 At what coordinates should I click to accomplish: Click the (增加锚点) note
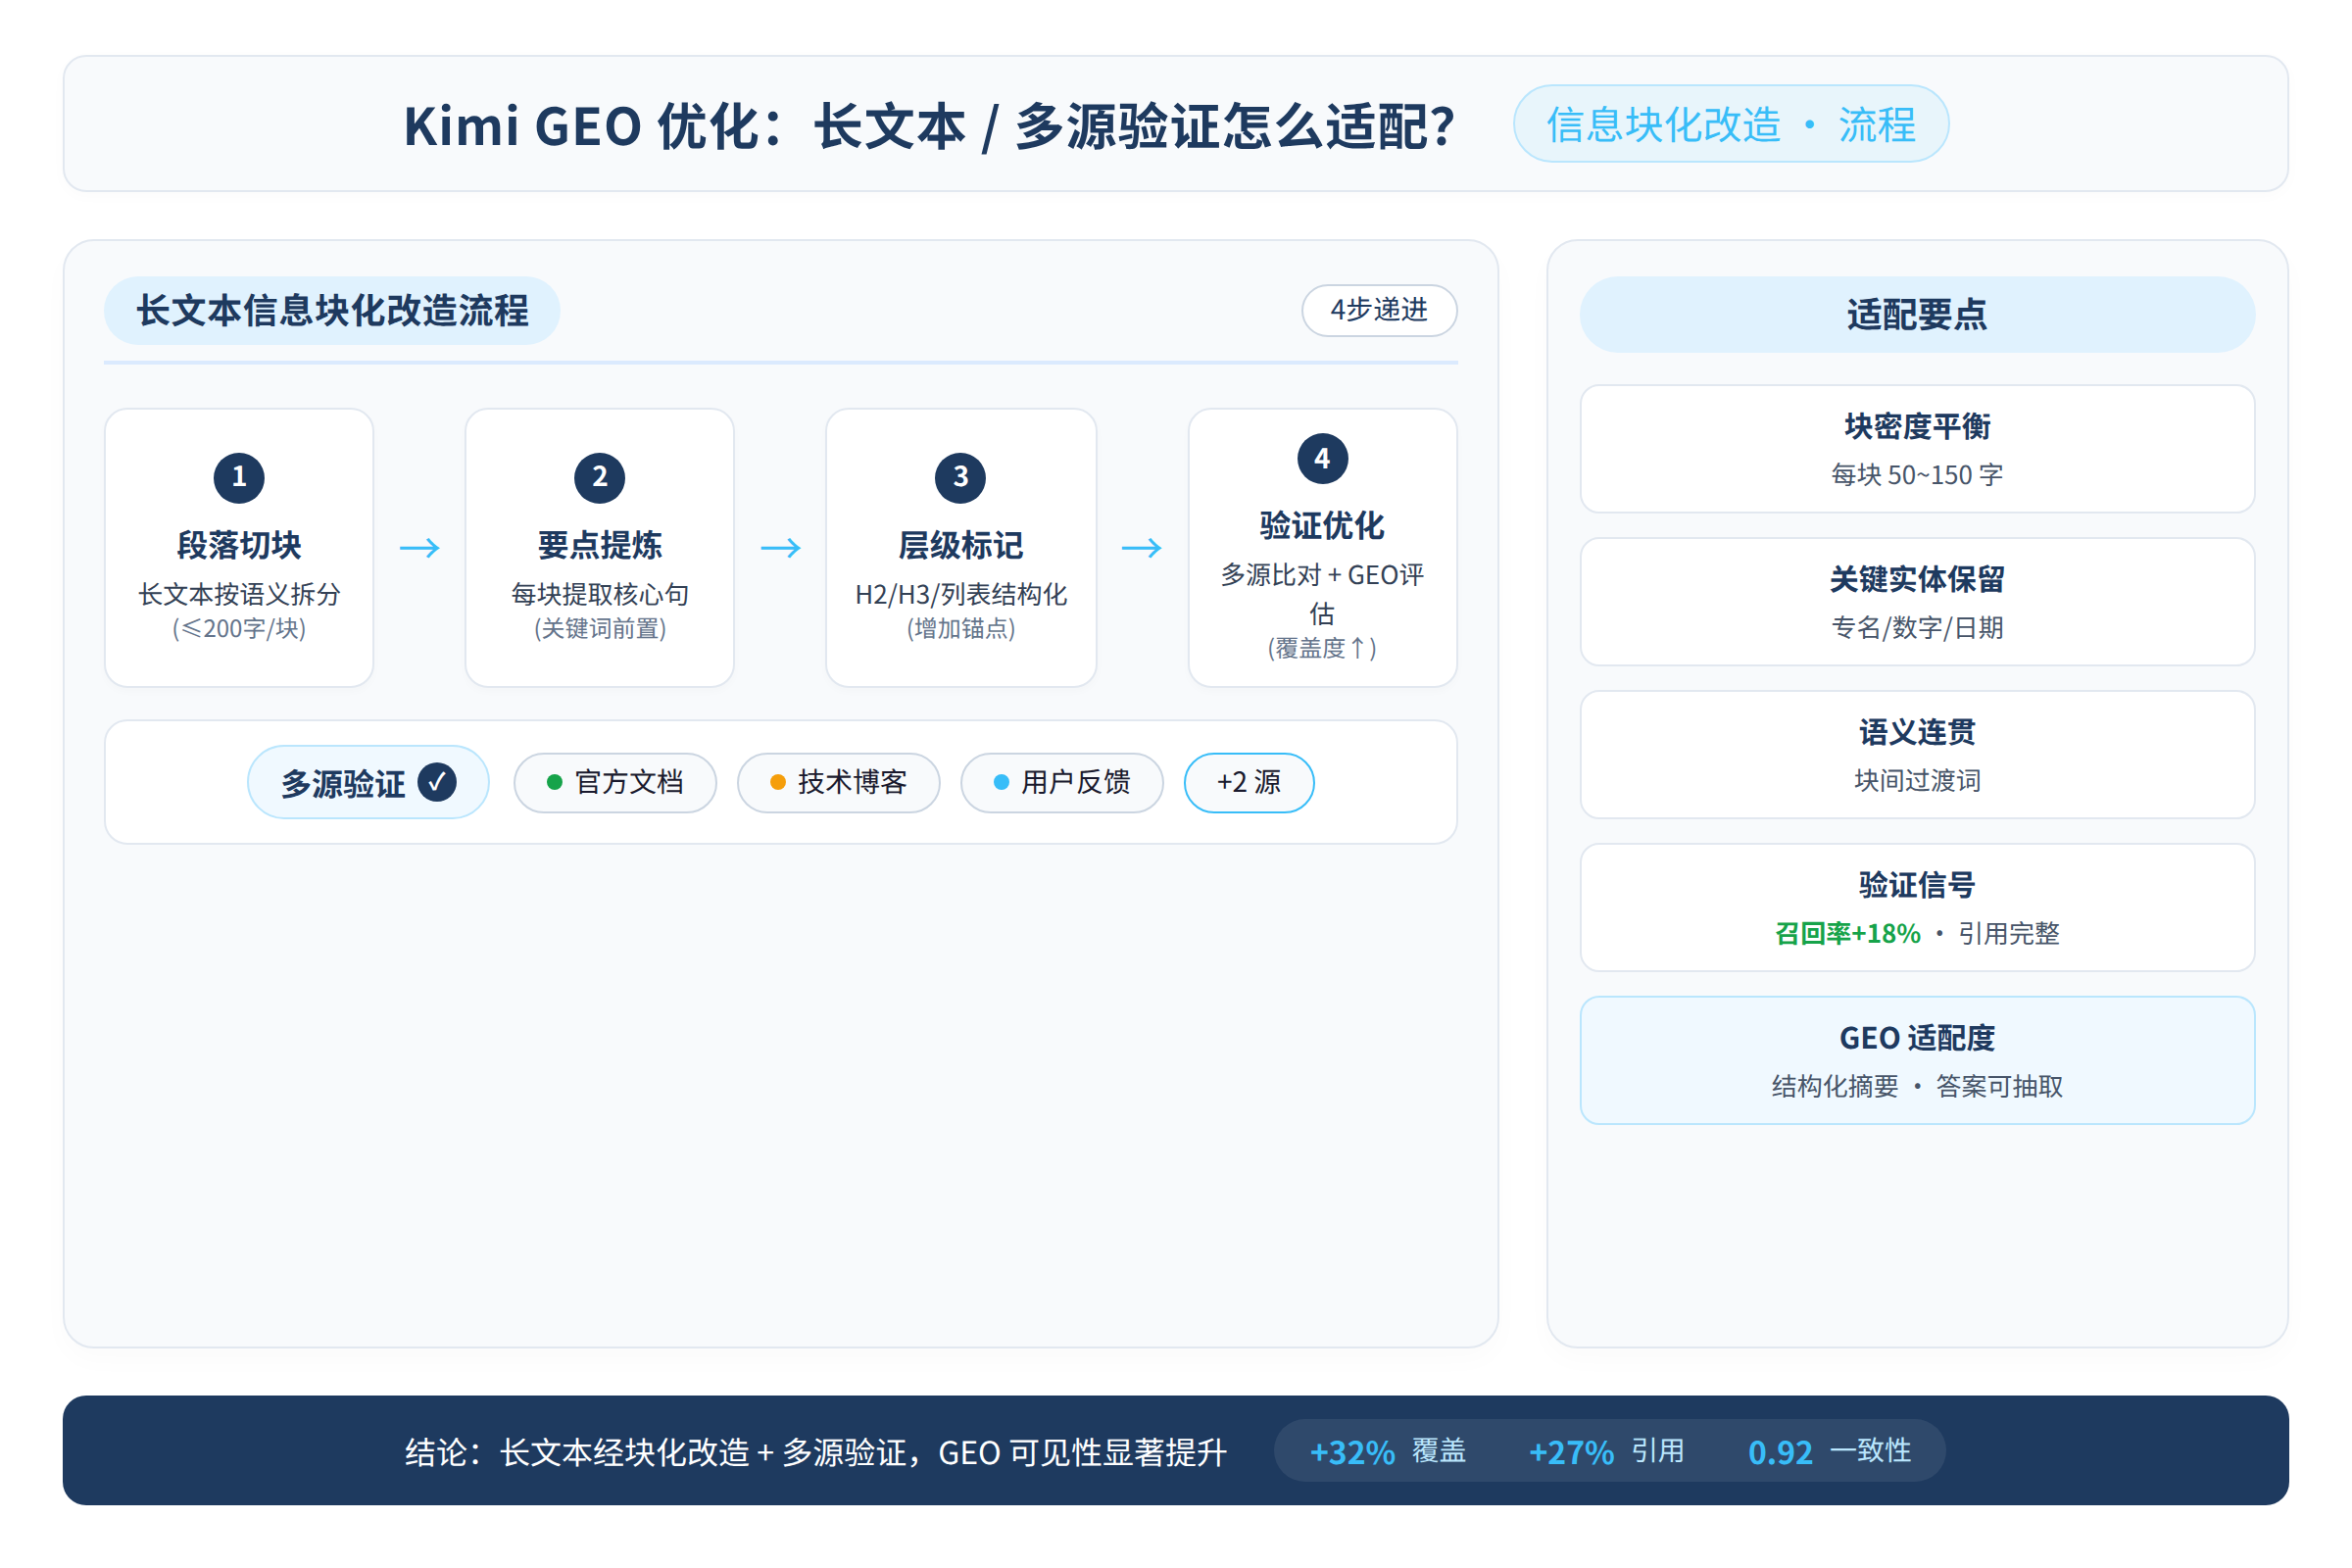pyautogui.click(x=961, y=629)
